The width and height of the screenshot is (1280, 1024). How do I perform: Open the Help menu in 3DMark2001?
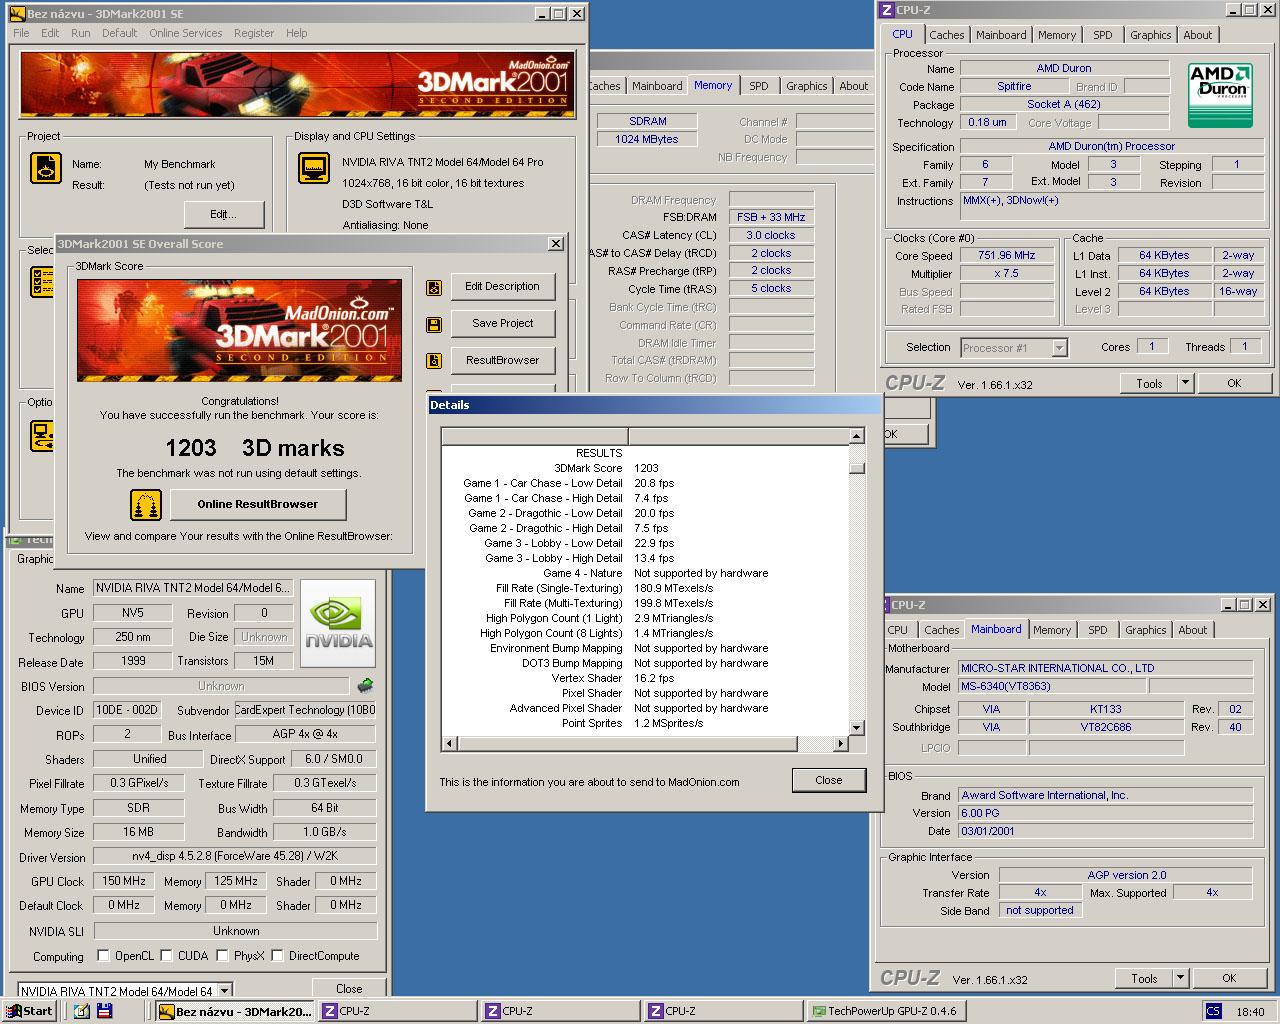[x=297, y=33]
